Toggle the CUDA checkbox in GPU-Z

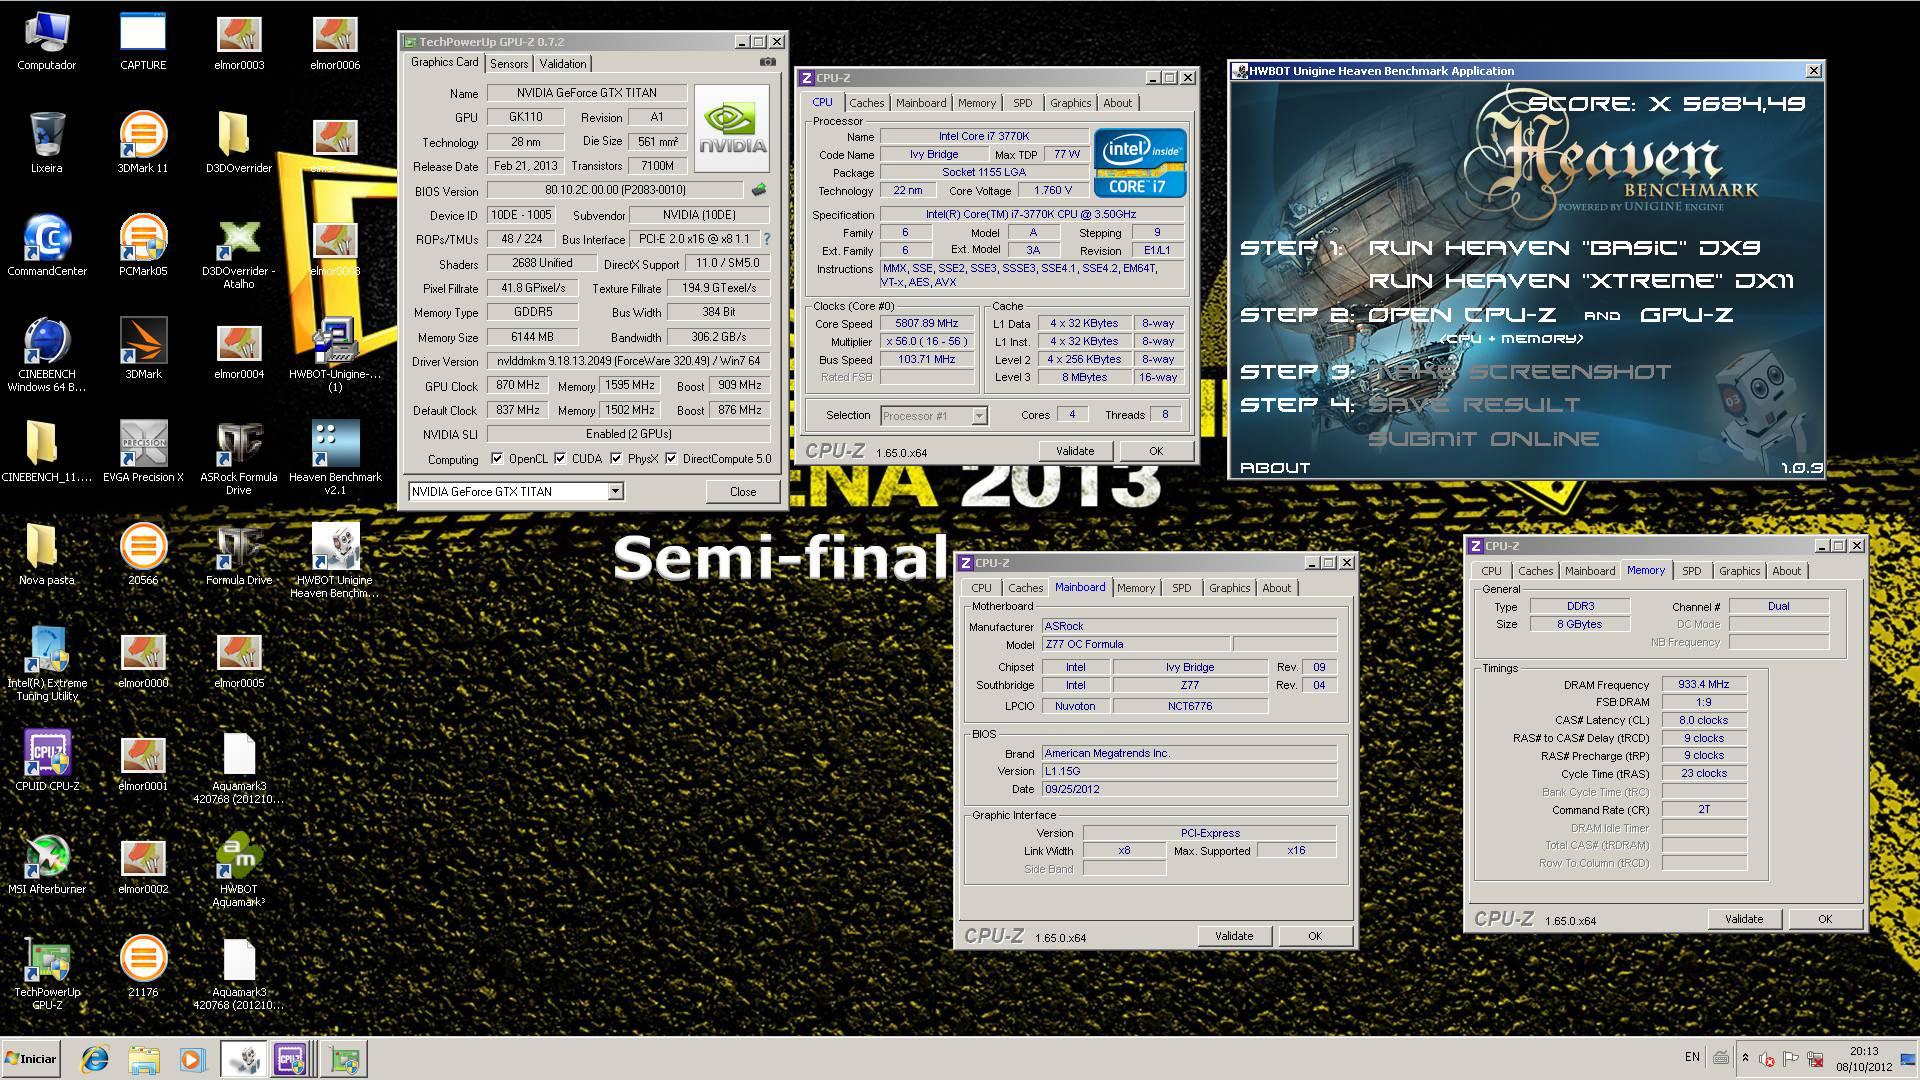click(x=560, y=459)
